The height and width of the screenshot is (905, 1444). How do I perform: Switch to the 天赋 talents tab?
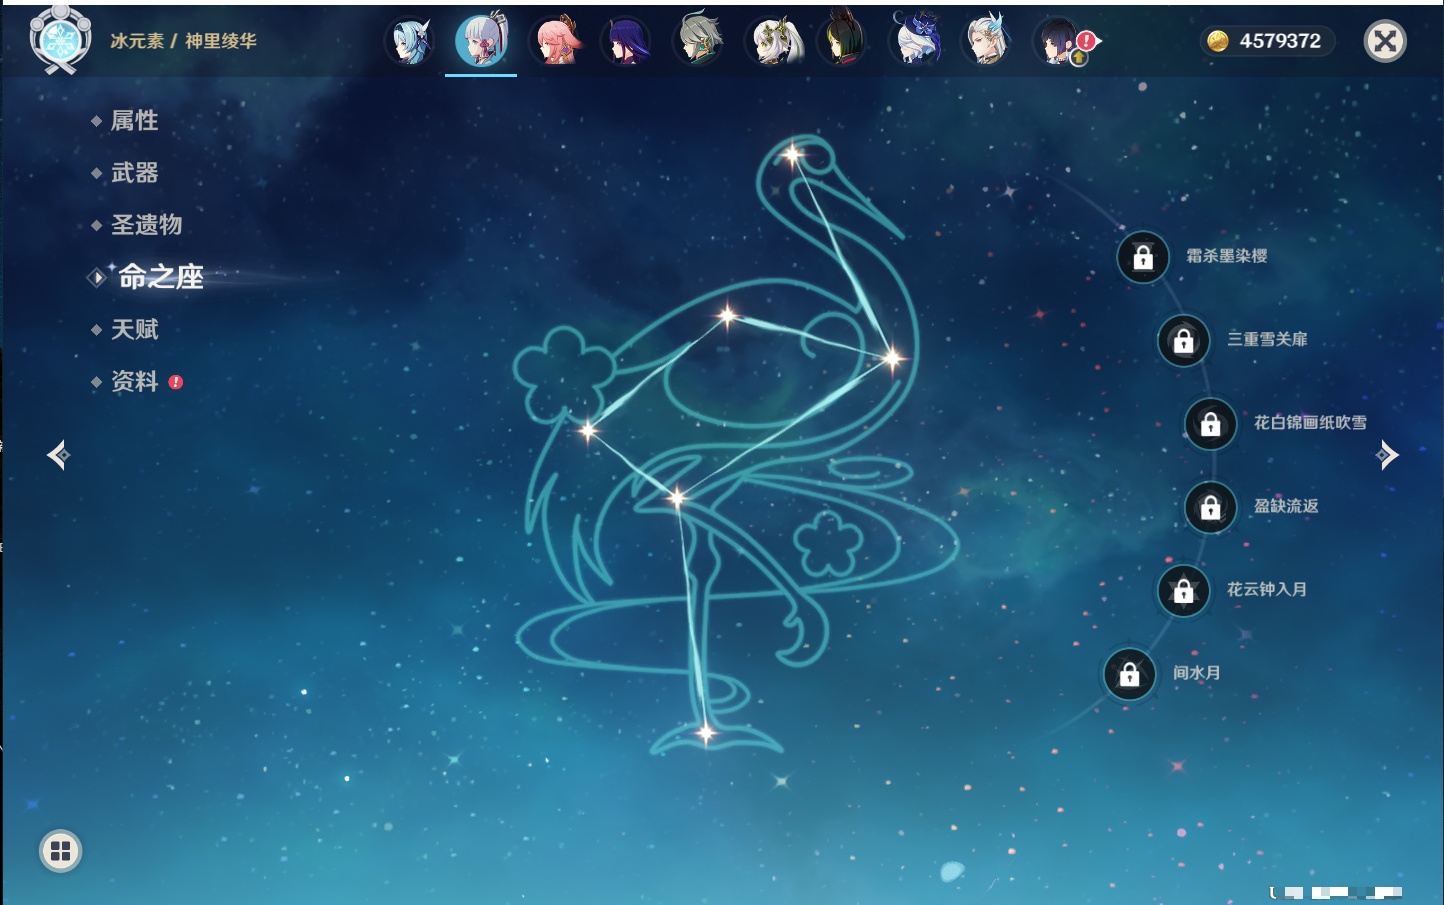tap(134, 329)
